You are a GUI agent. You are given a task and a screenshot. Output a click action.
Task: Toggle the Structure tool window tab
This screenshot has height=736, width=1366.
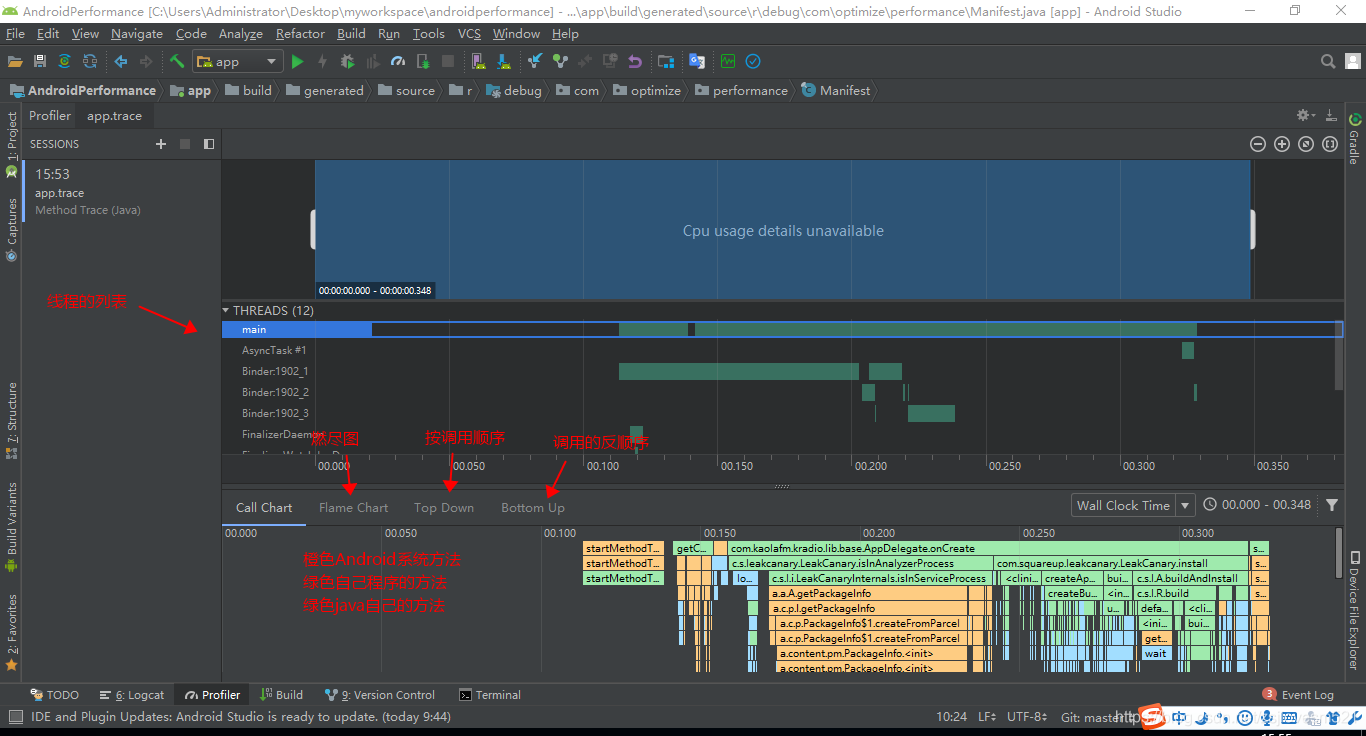point(12,420)
